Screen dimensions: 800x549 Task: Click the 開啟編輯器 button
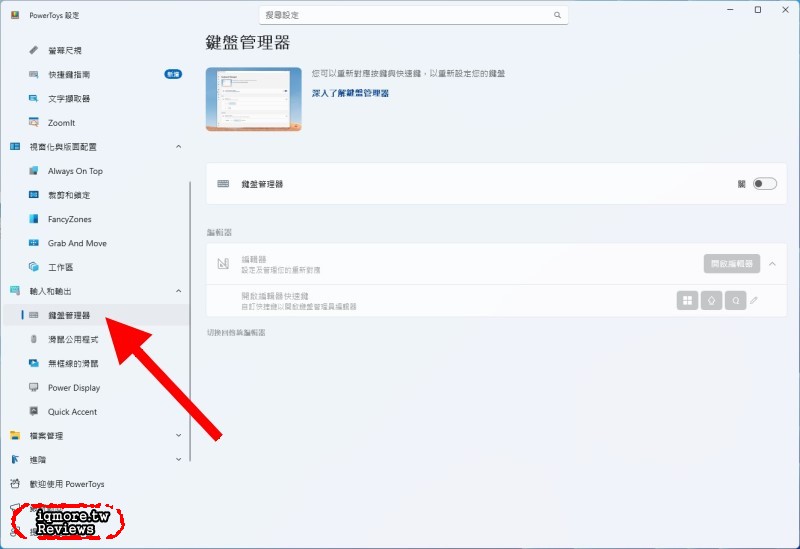pos(732,264)
